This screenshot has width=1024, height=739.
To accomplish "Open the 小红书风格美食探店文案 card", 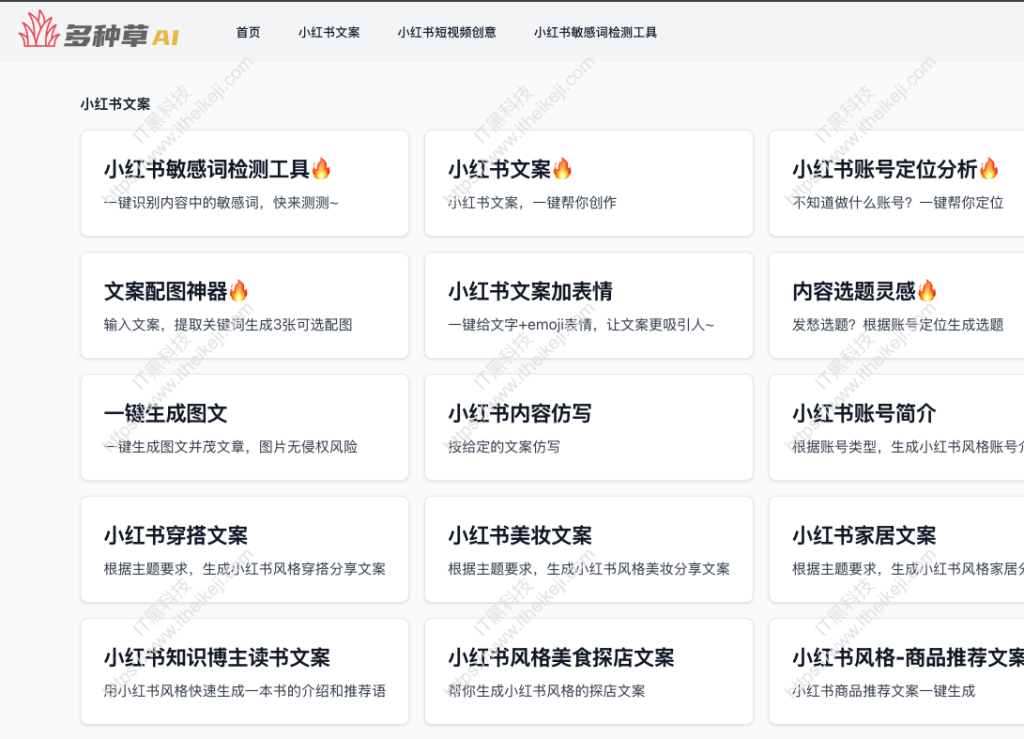I will point(588,671).
